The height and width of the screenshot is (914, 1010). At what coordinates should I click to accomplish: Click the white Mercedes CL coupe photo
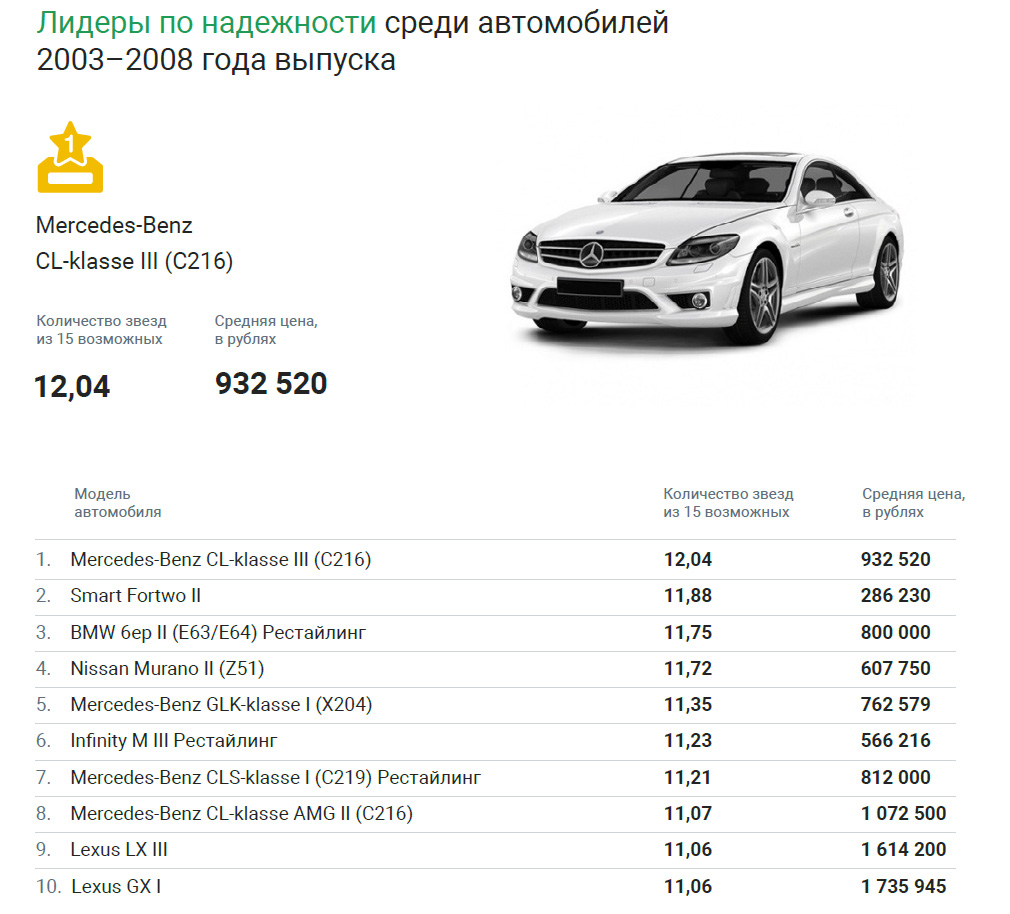[x=707, y=248]
